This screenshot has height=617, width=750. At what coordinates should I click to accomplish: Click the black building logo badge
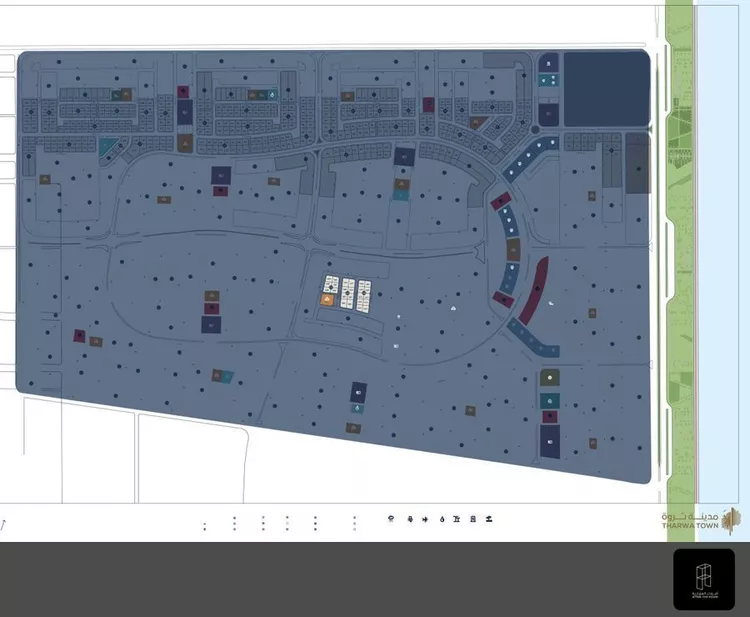pyautogui.click(x=704, y=579)
